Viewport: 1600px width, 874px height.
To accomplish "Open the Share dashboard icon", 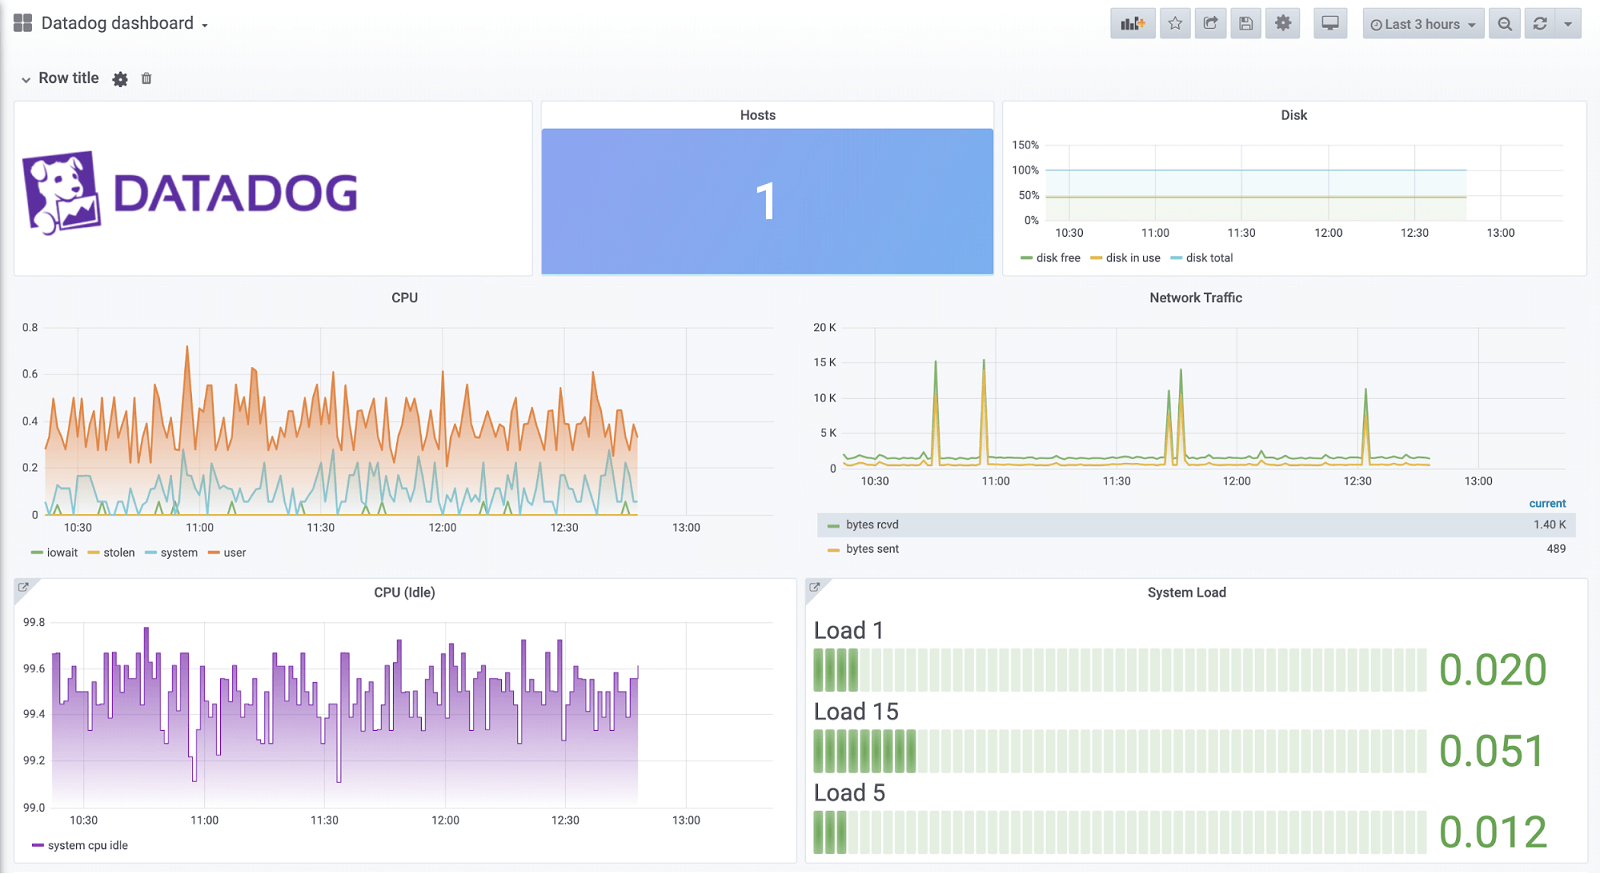I will tap(1210, 24).
